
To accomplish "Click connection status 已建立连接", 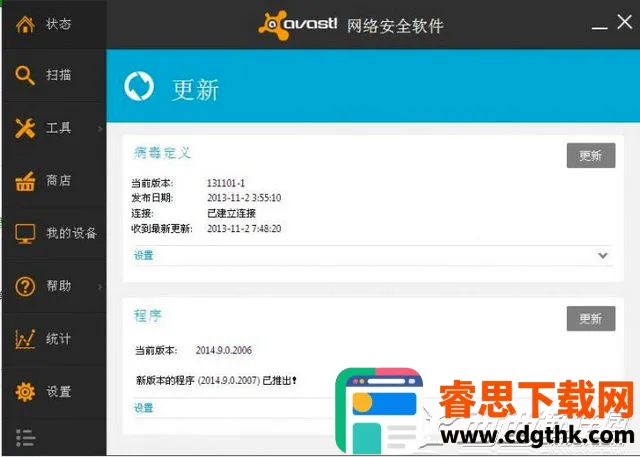I will coord(231,213).
